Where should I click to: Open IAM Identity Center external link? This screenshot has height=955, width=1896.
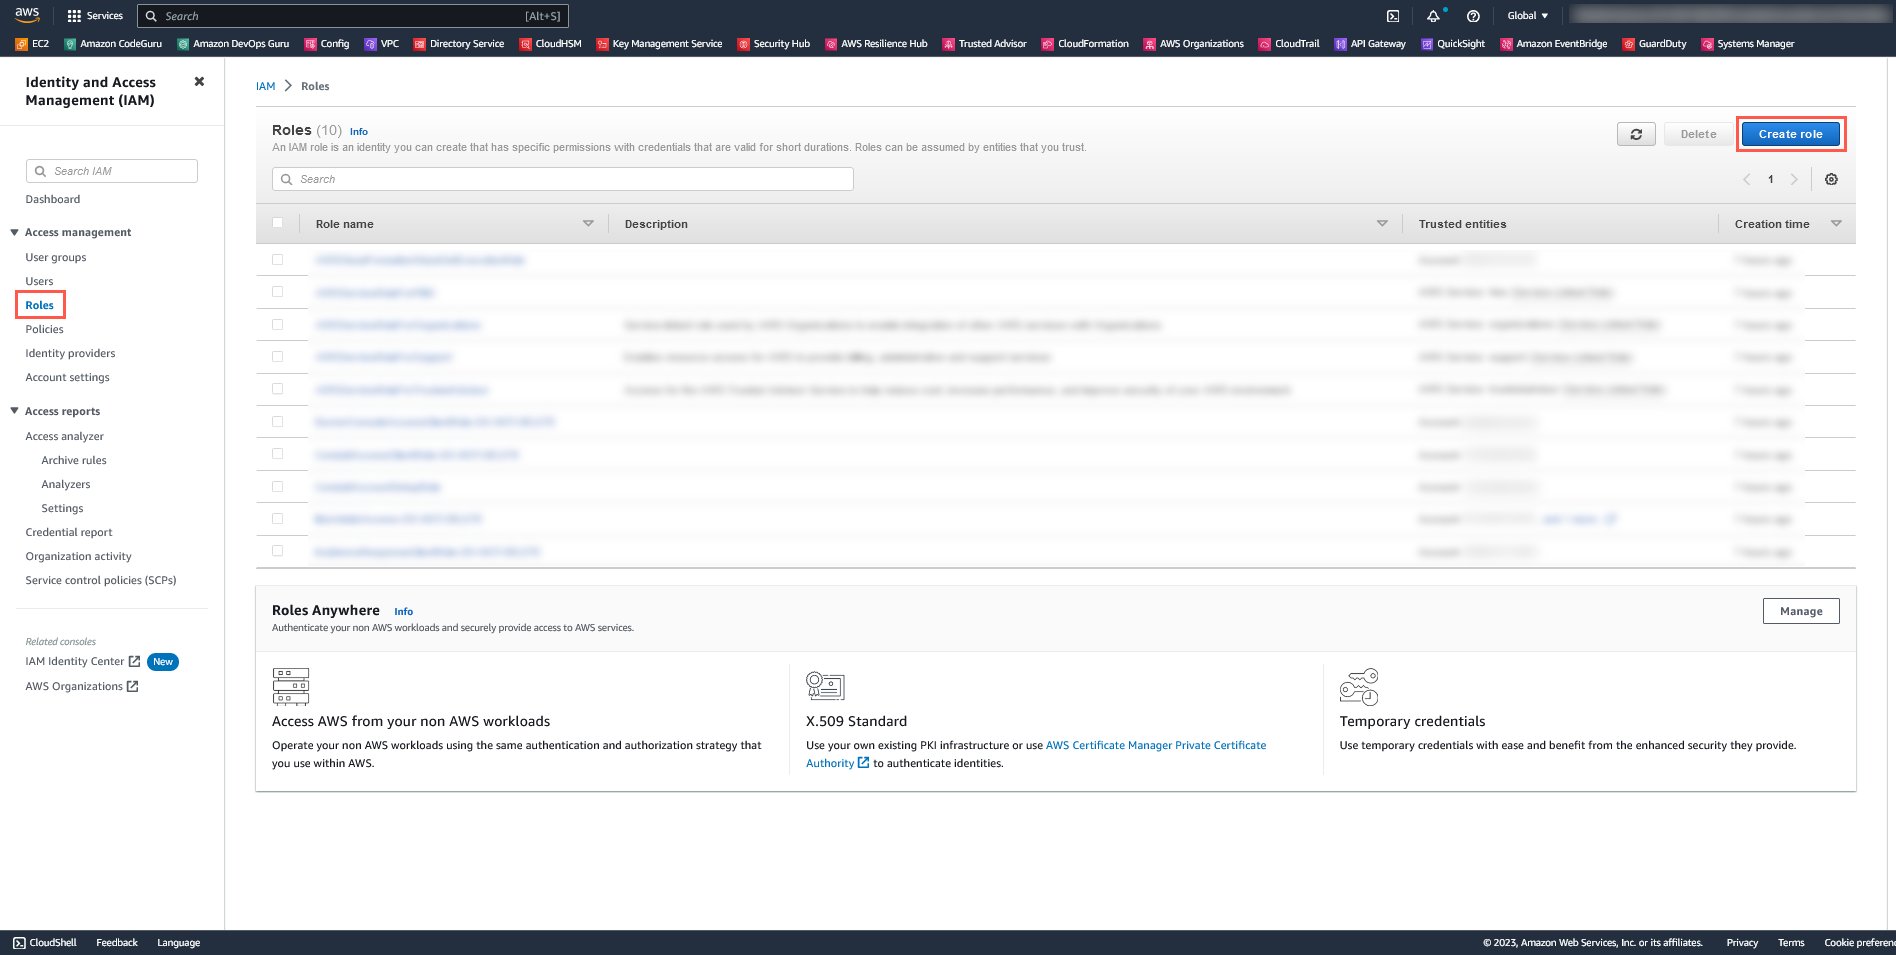(x=83, y=661)
